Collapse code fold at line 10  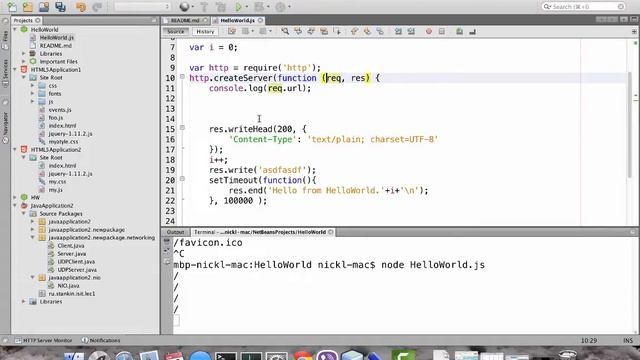pos(182,77)
